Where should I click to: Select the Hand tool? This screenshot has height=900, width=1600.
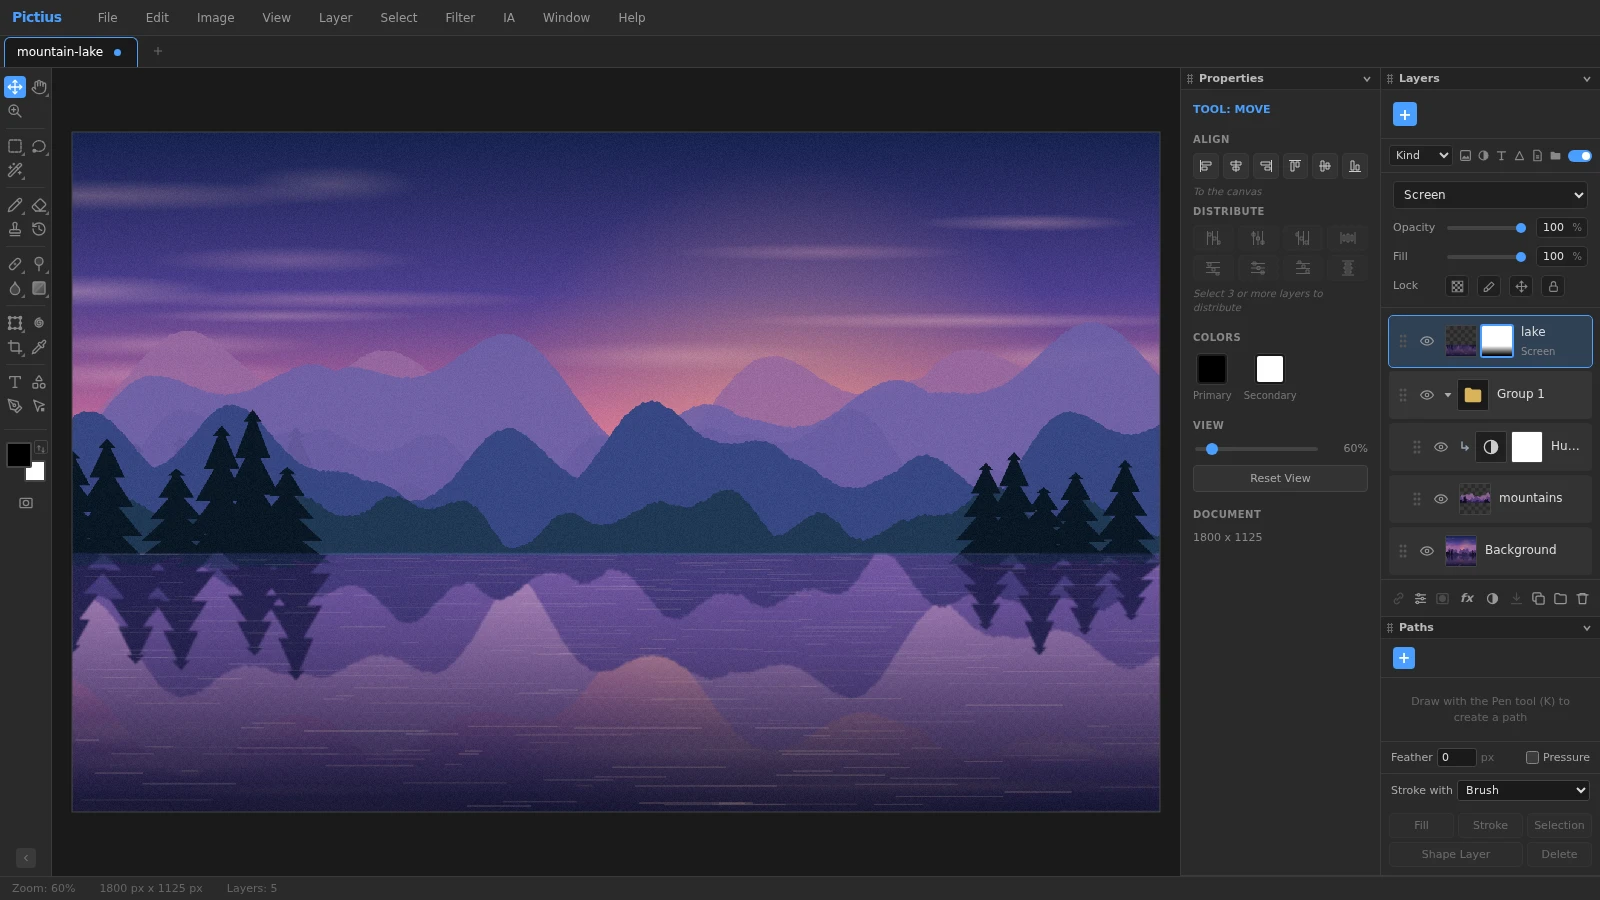point(39,87)
